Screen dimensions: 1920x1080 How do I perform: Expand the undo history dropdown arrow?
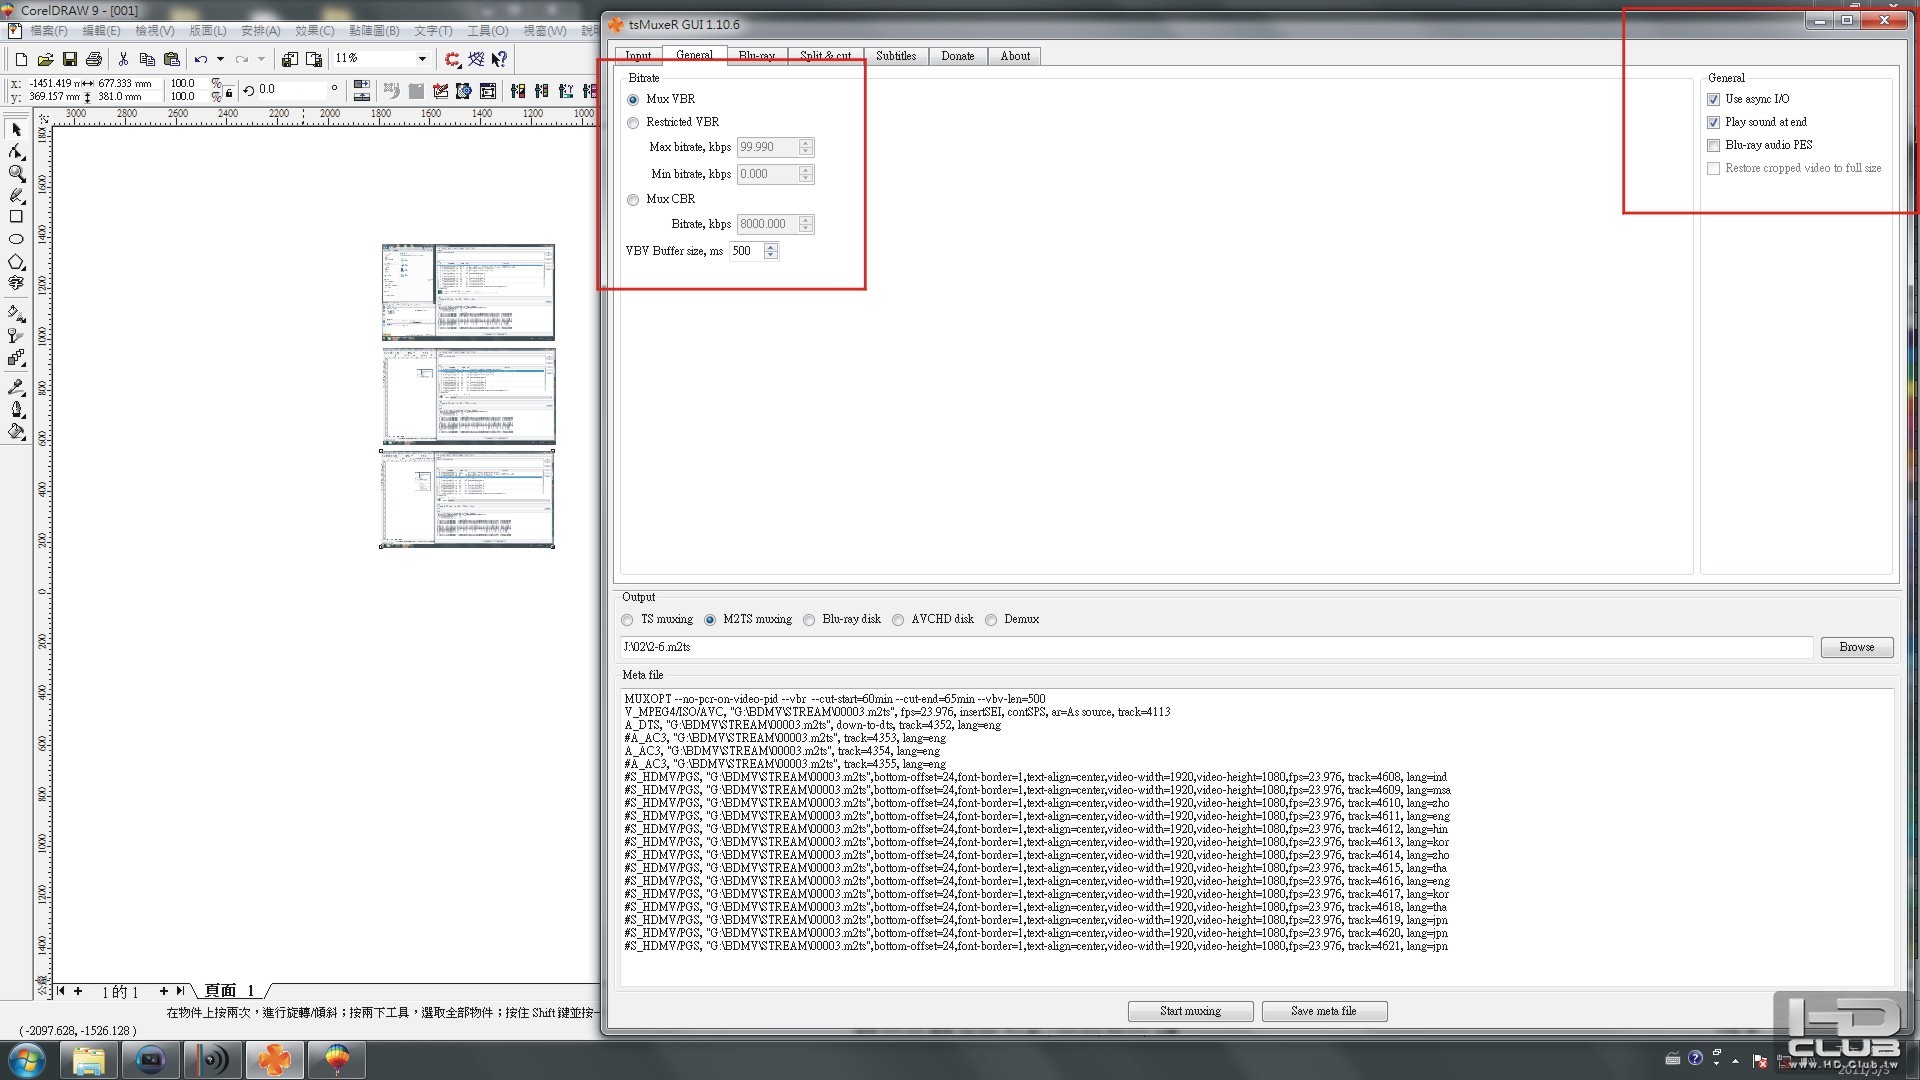(220, 59)
